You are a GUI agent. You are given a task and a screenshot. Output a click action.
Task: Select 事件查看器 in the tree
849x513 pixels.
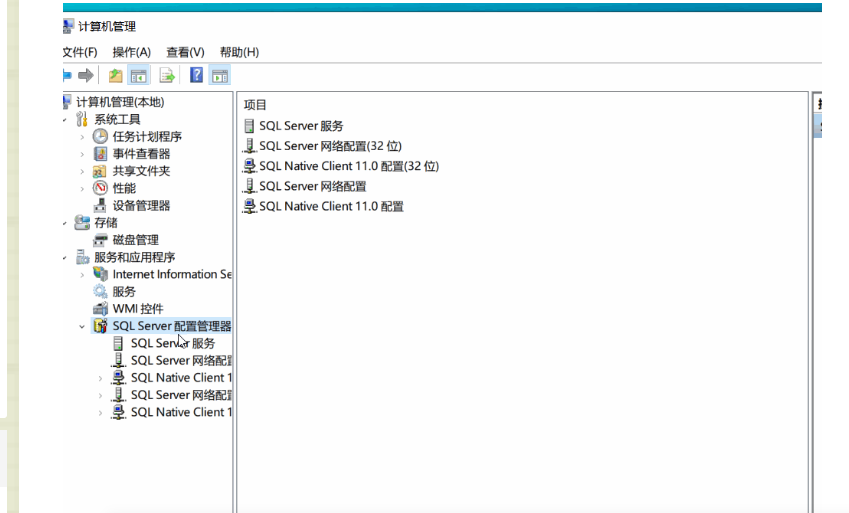pos(141,154)
